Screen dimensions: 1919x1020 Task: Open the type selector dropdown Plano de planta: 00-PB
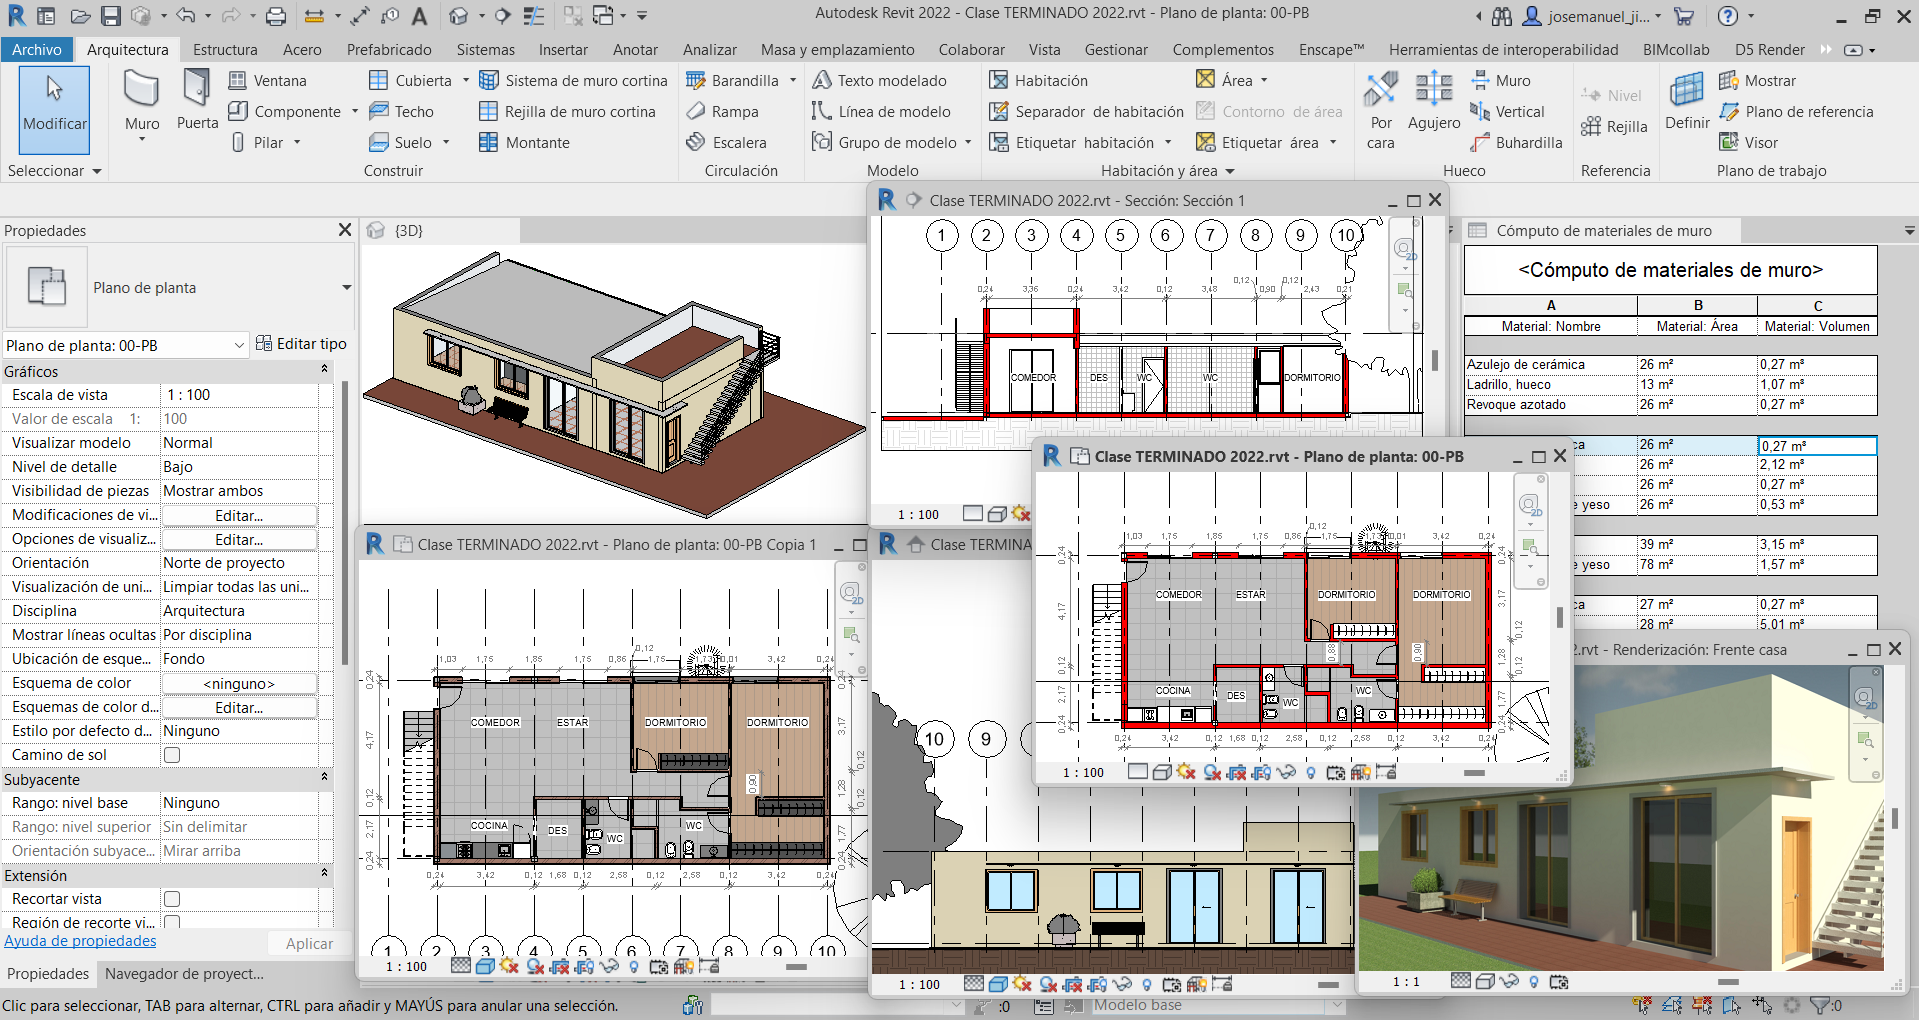click(238, 345)
